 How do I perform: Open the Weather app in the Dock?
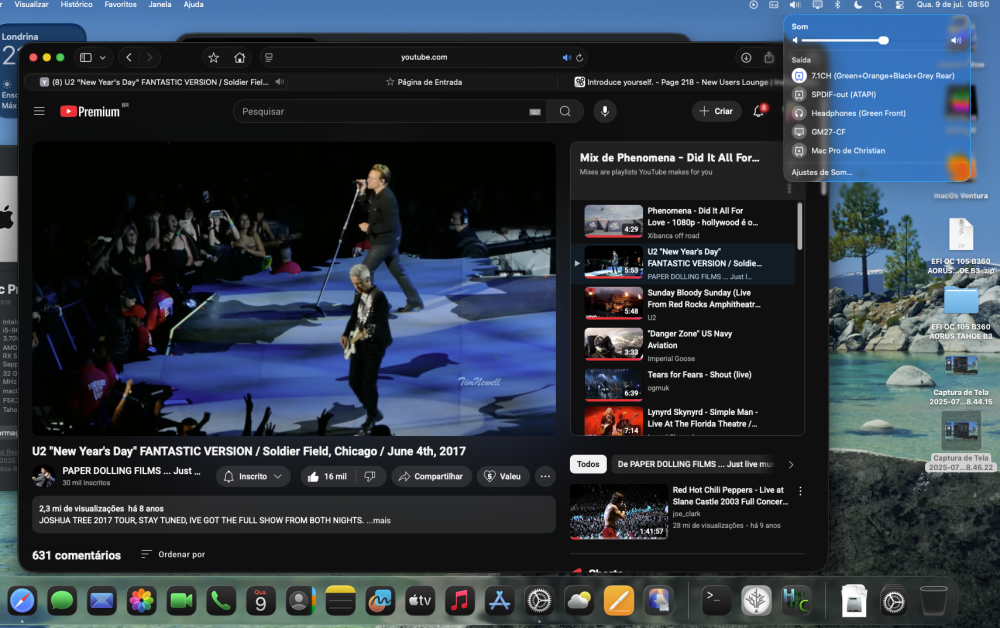click(x=579, y=601)
